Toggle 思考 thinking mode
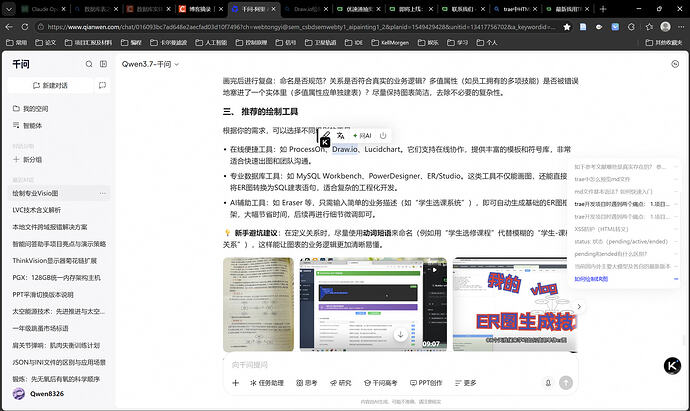 [307, 383]
